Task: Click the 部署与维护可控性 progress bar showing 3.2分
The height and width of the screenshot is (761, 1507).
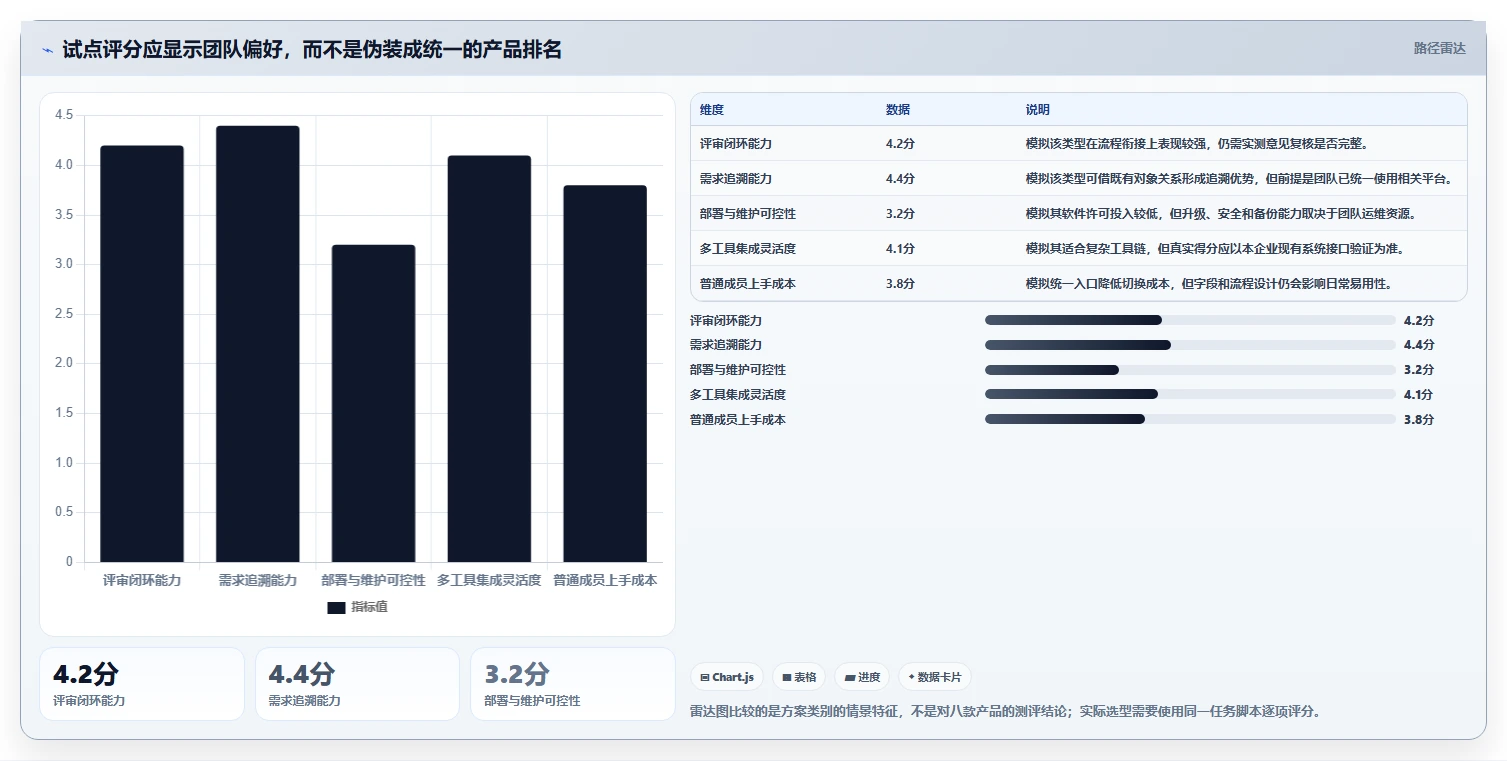Action: (1190, 370)
